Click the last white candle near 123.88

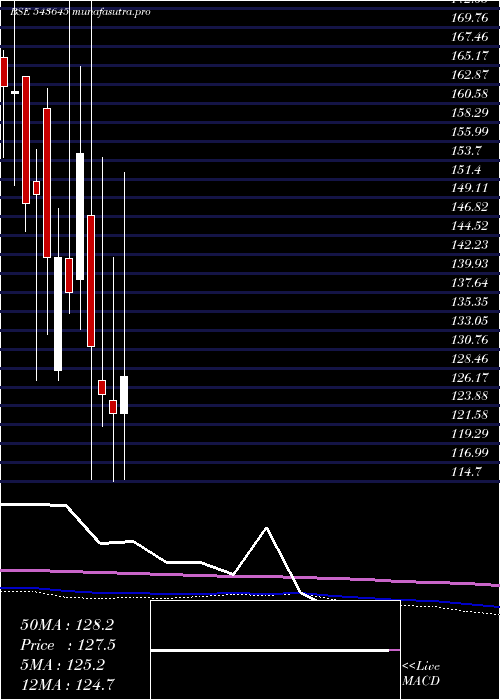tap(124, 395)
